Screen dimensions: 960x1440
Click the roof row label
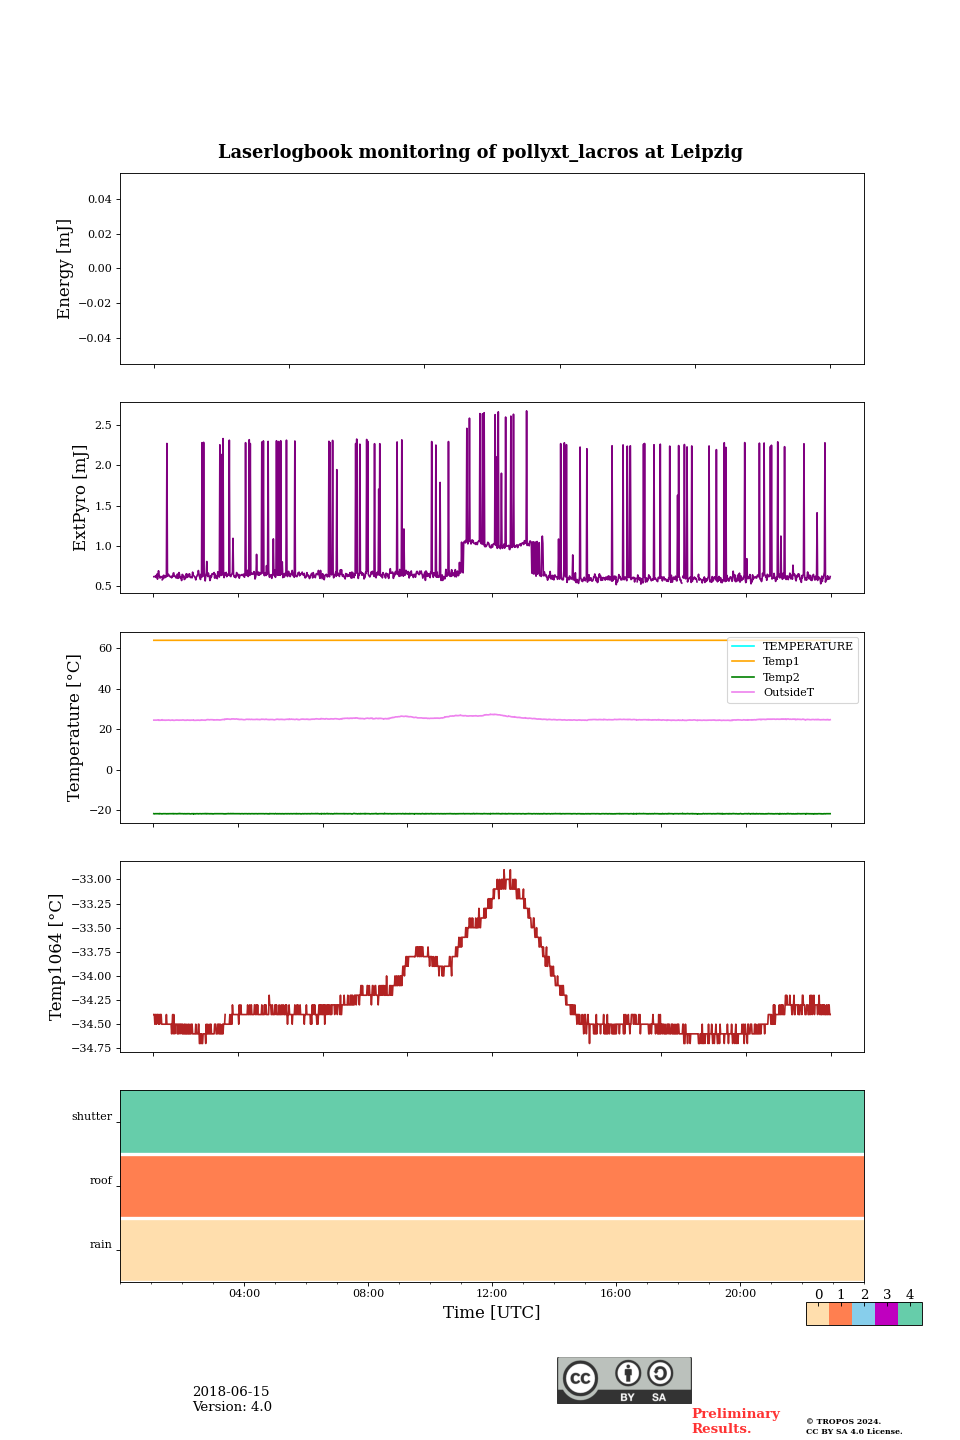click(101, 1181)
